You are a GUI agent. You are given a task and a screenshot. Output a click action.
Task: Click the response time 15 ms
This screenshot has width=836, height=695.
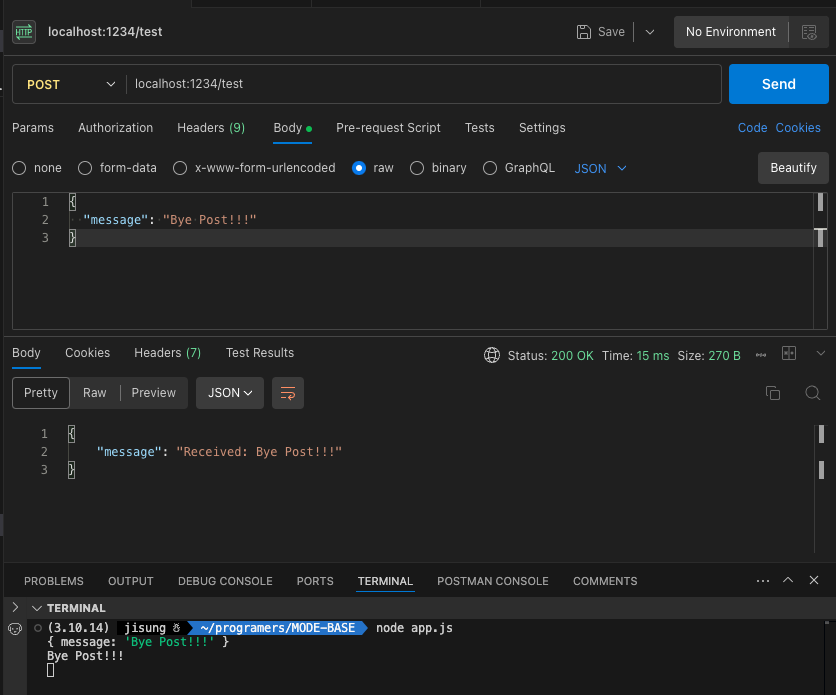click(x=653, y=355)
